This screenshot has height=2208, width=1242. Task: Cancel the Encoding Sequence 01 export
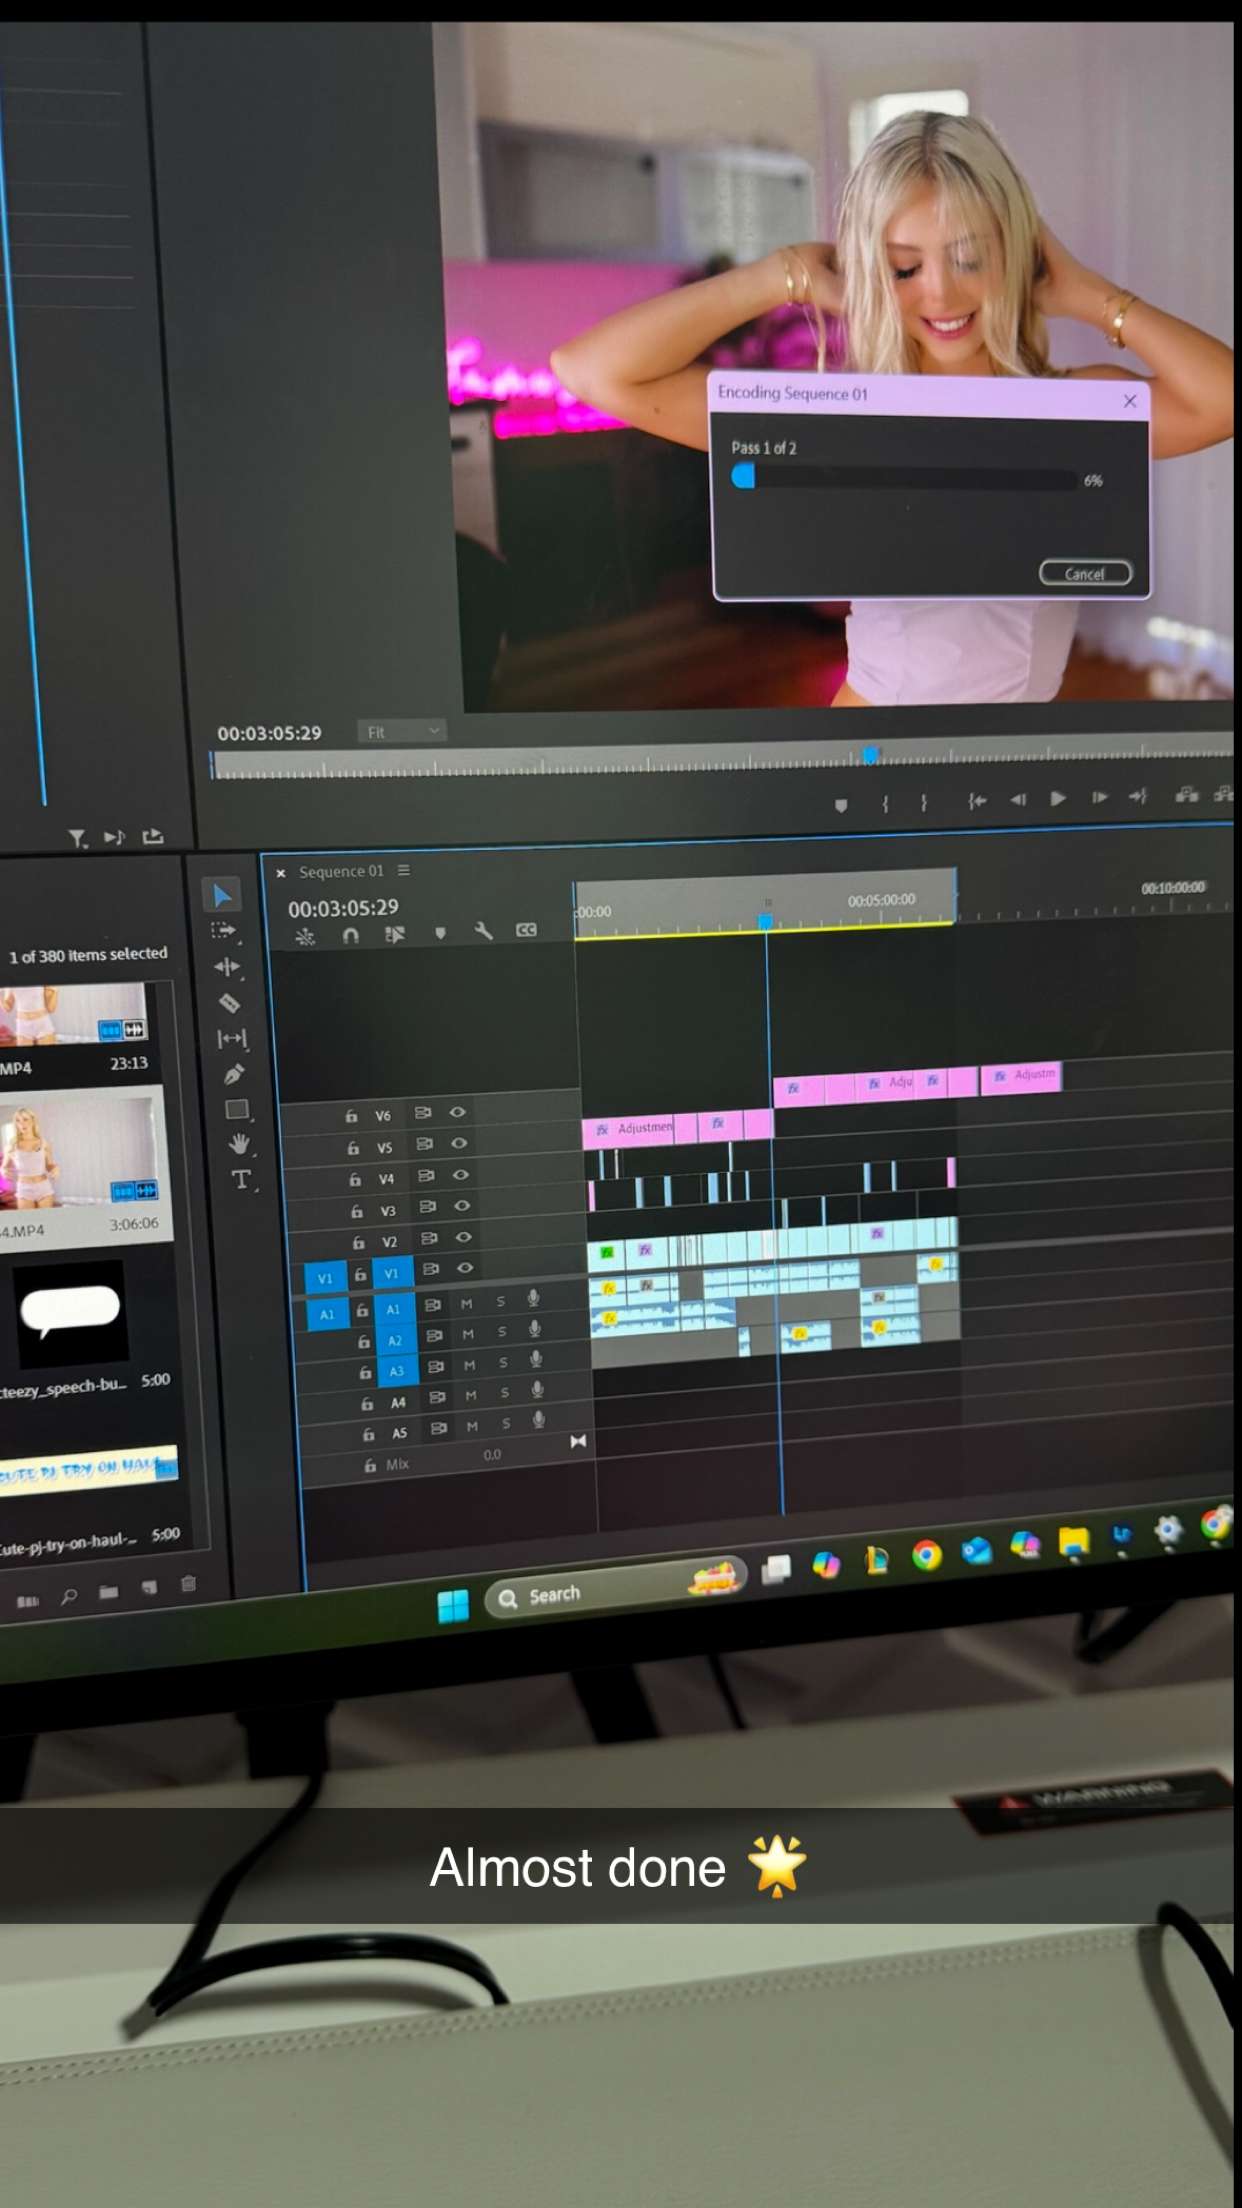click(x=1085, y=573)
